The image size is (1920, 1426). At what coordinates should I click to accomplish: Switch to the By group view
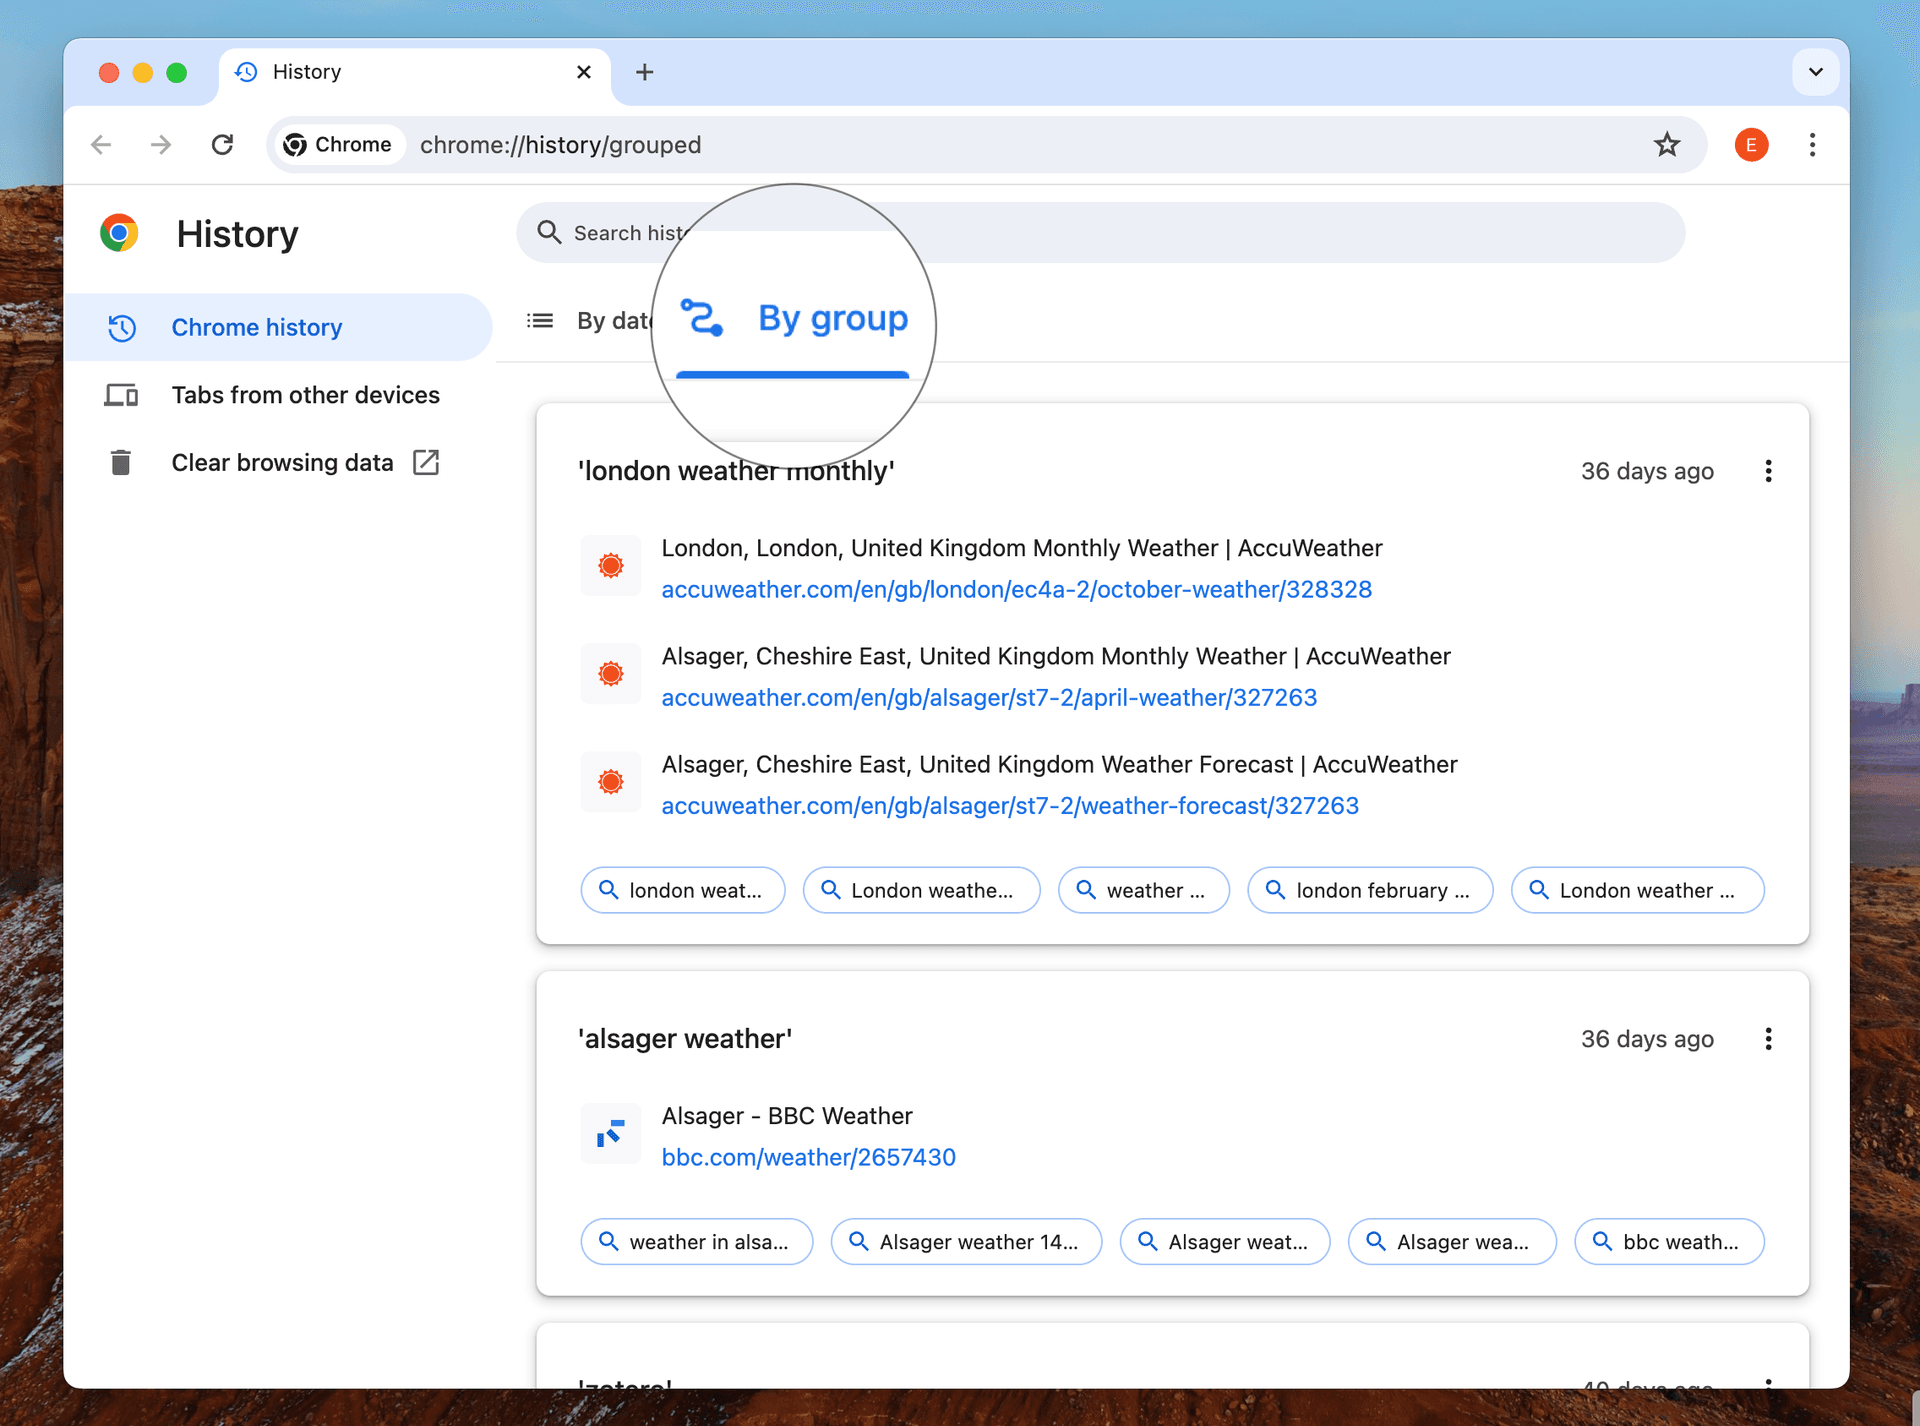[832, 320]
